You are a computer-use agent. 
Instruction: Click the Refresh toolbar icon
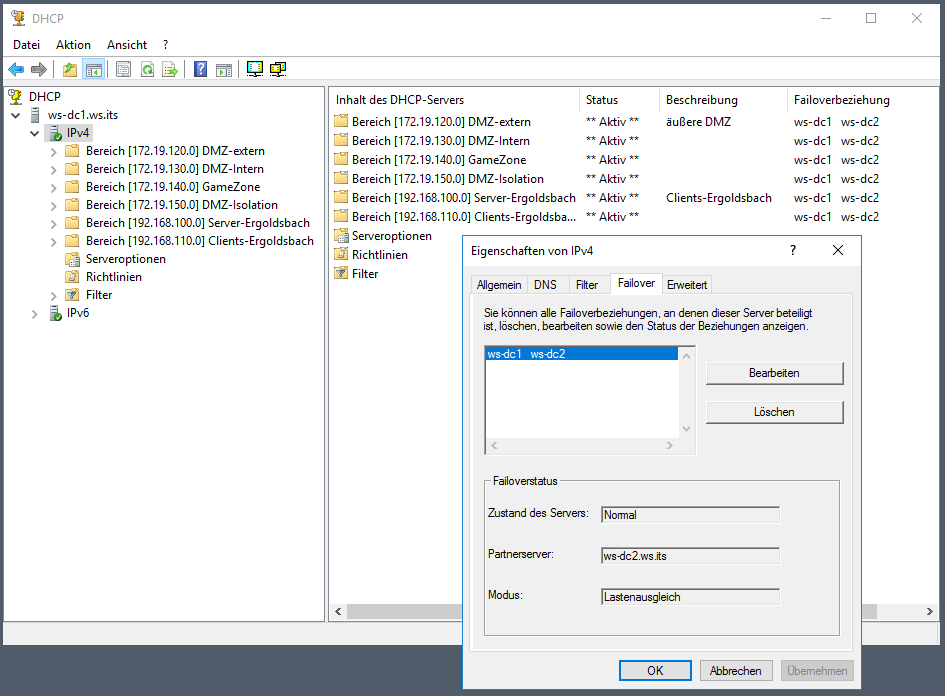click(x=147, y=70)
